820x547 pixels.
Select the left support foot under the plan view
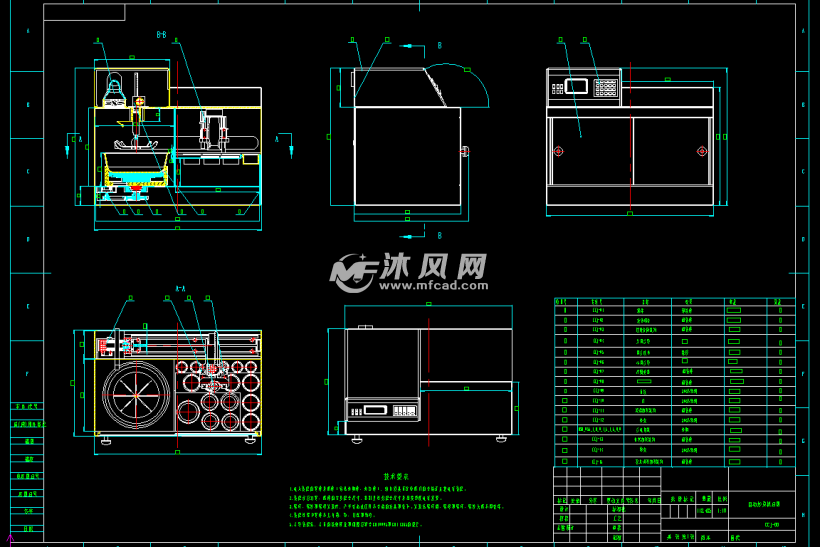105,438
